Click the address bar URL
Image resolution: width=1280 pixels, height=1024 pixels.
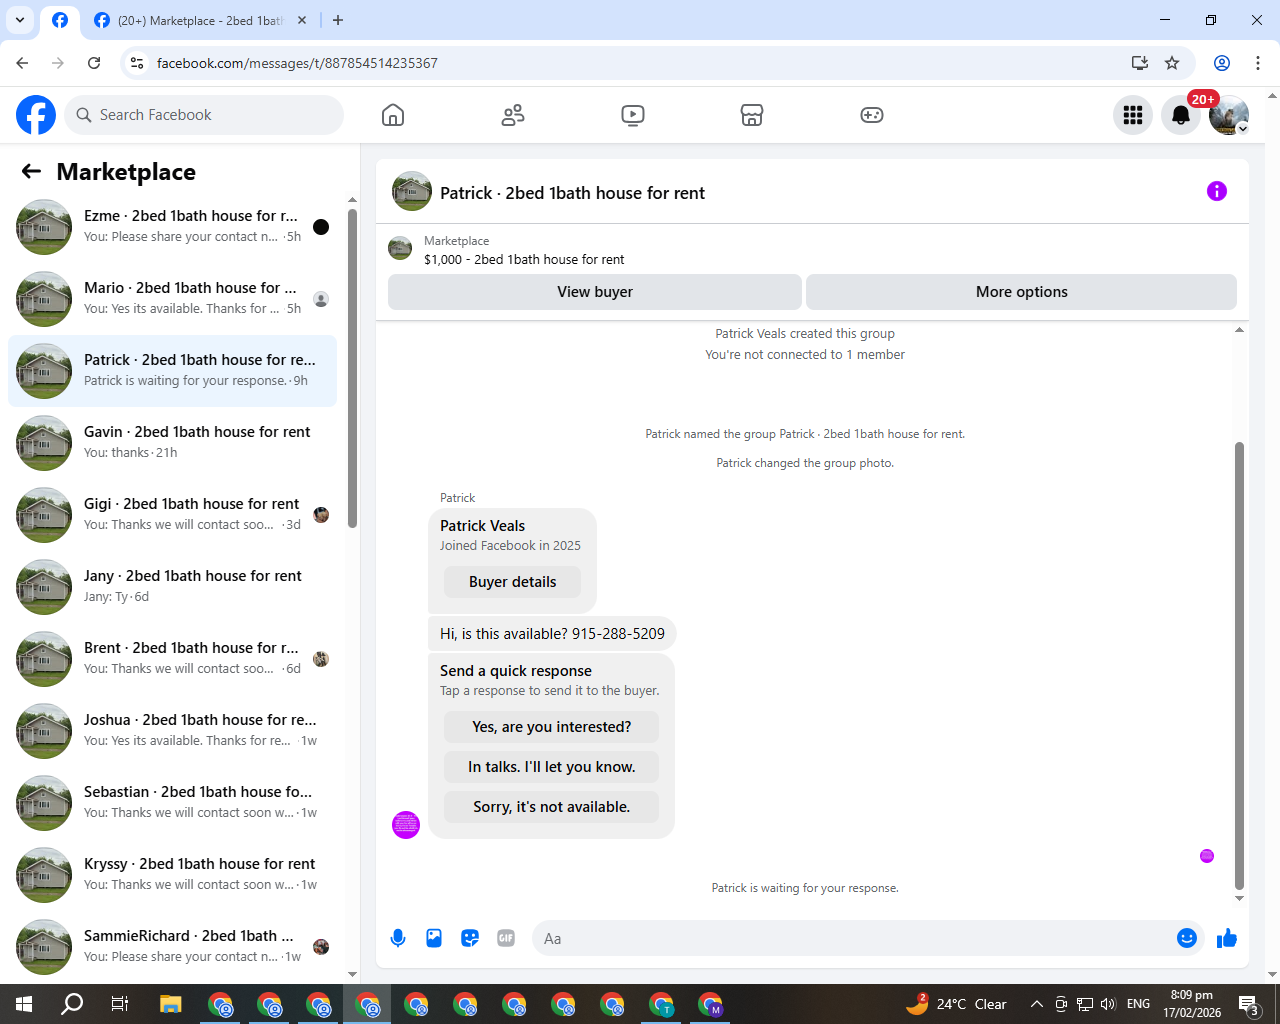pos(297,63)
